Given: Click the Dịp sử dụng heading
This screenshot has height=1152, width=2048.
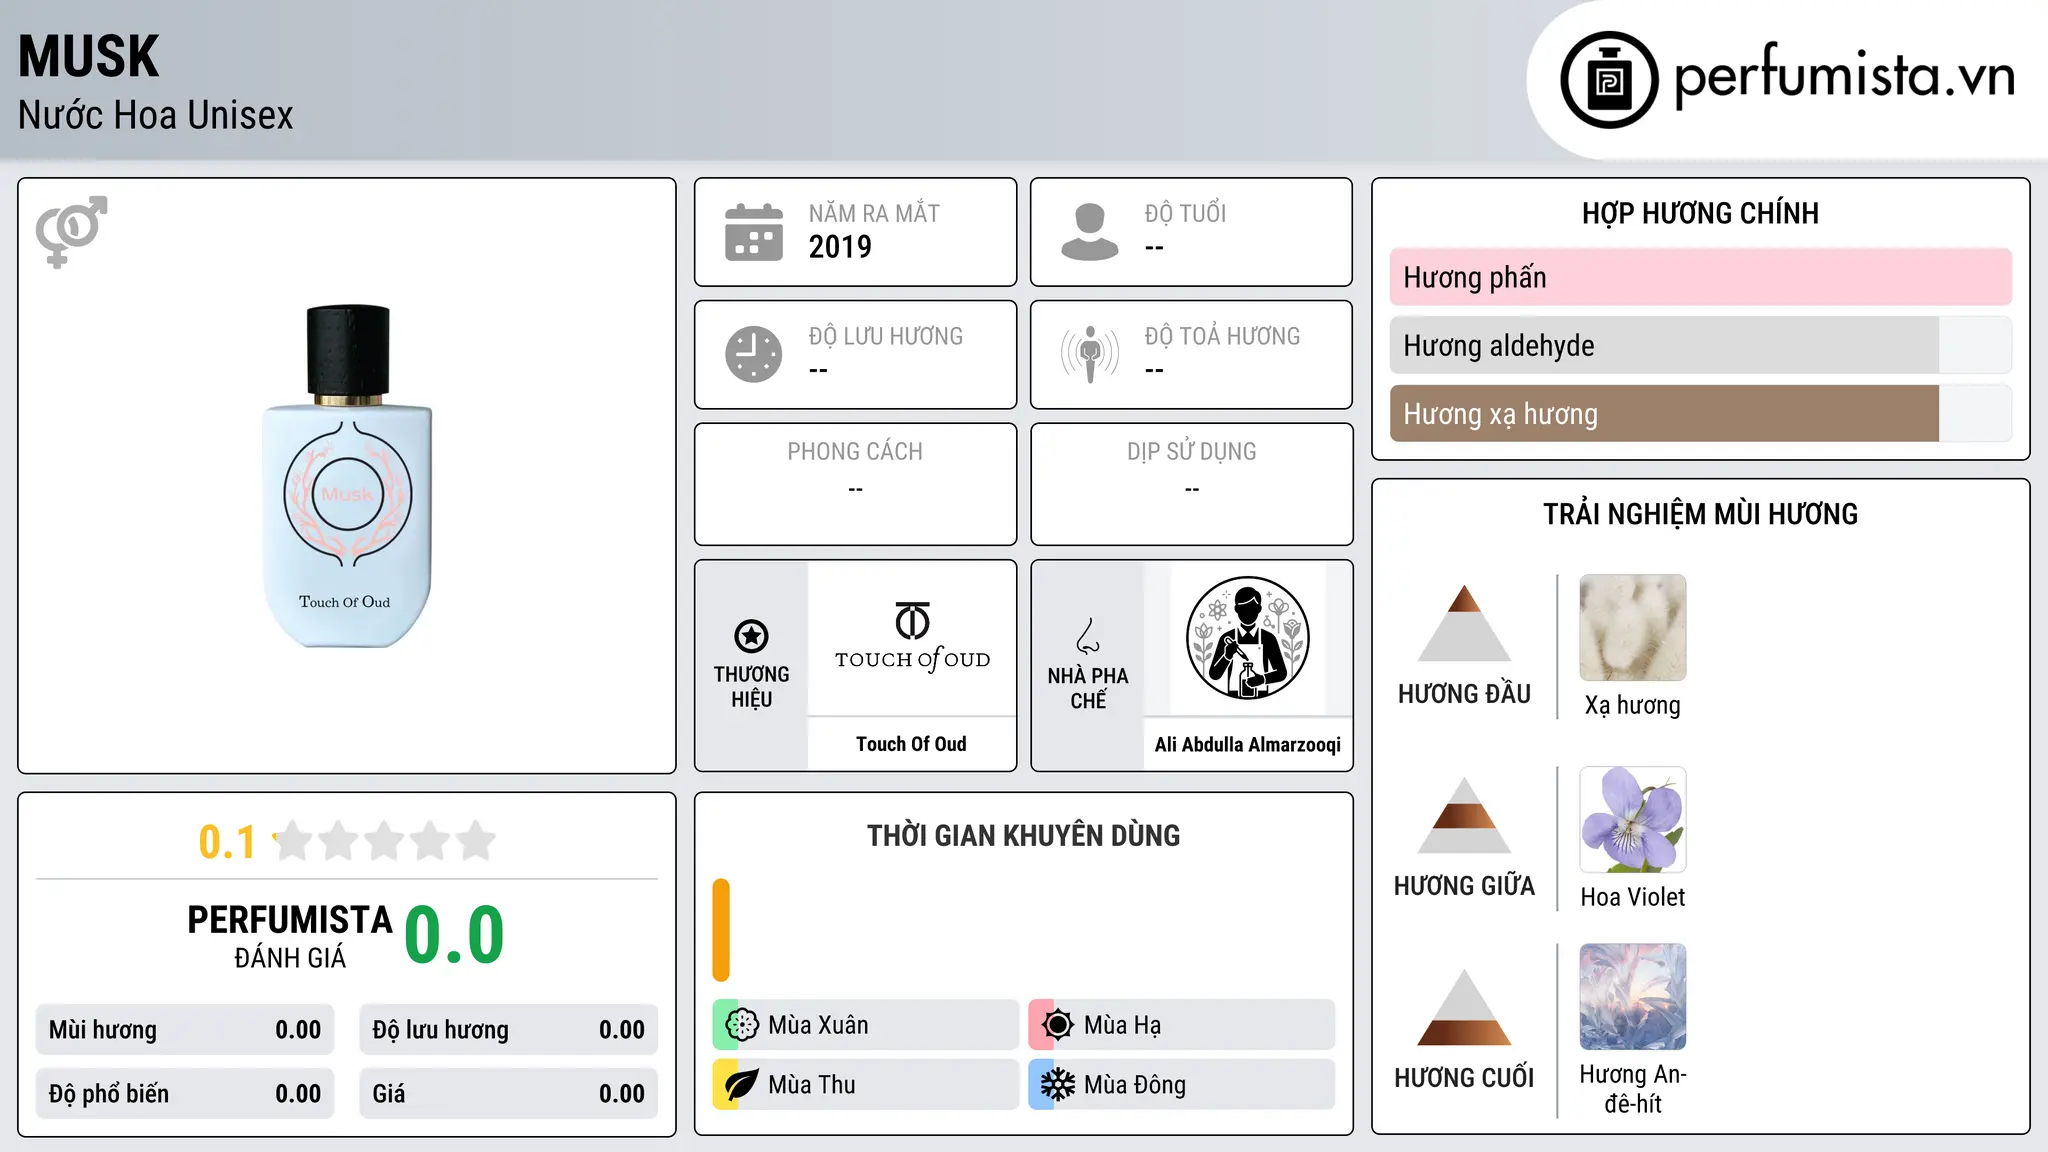Looking at the screenshot, I should (x=1192, y=452).
